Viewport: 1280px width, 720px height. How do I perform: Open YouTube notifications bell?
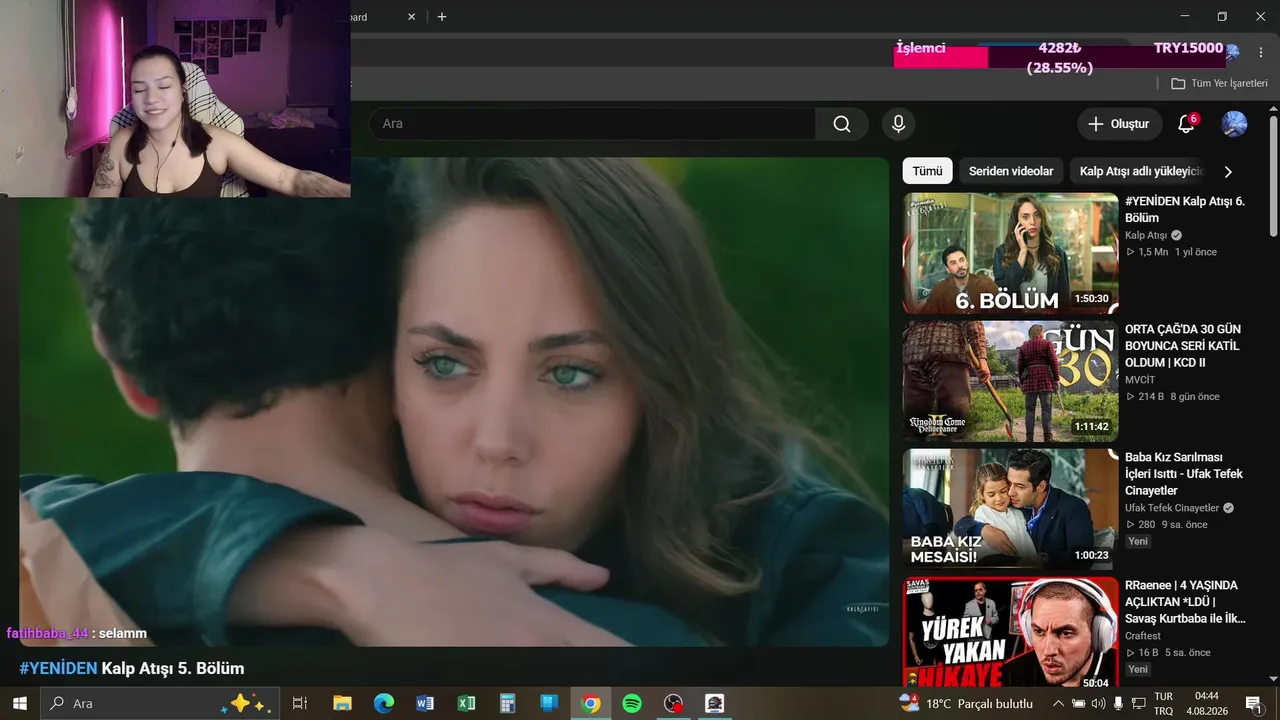(x=1187, y=124)
